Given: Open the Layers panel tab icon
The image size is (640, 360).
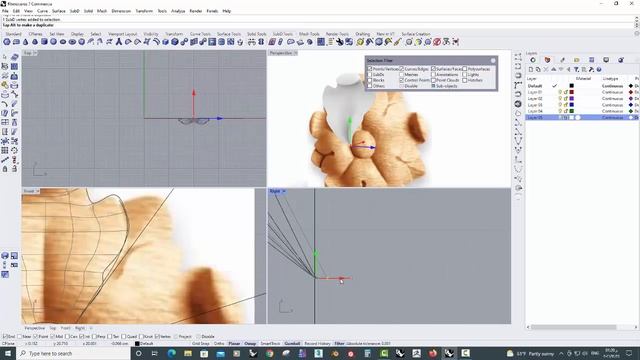Looking at the screenshot, I should coord(547,60).
